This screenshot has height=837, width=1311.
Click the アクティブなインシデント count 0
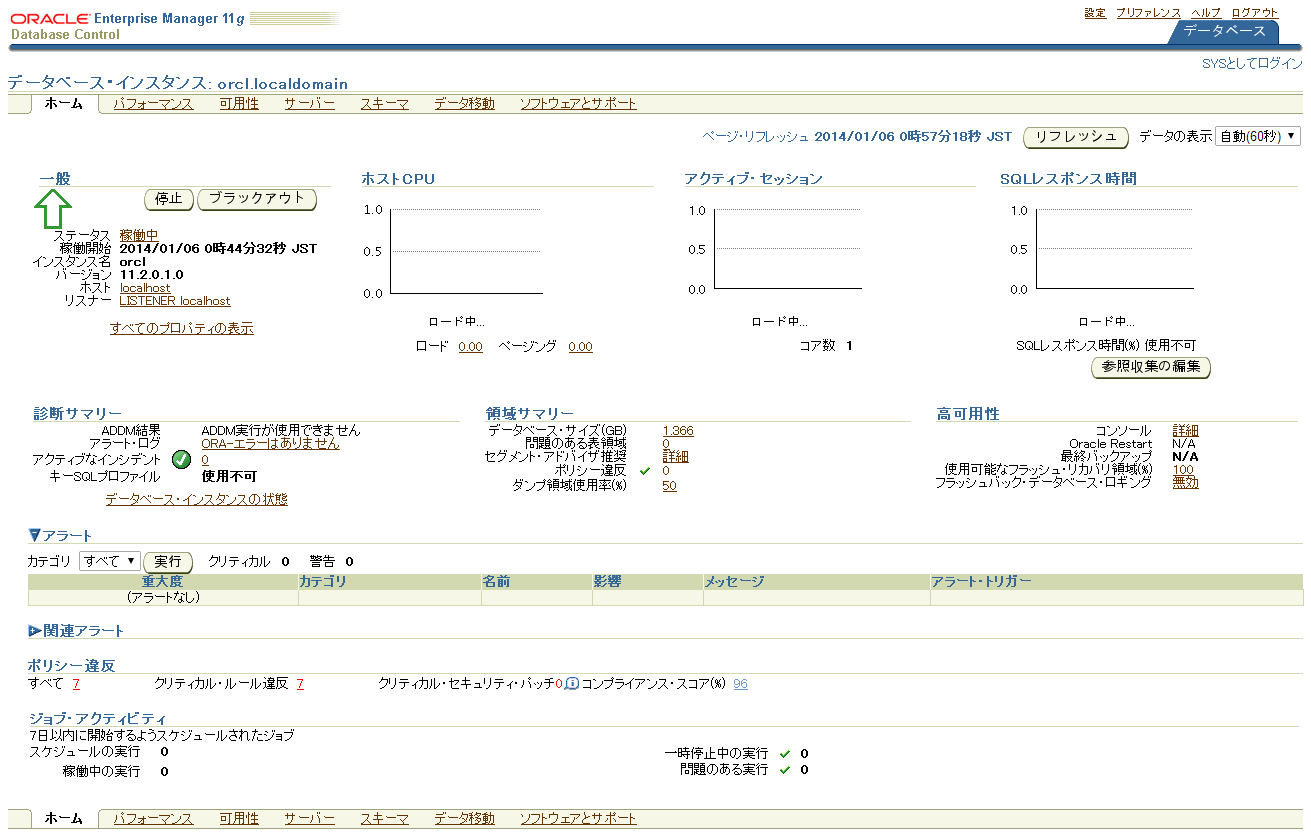point(205,460)
